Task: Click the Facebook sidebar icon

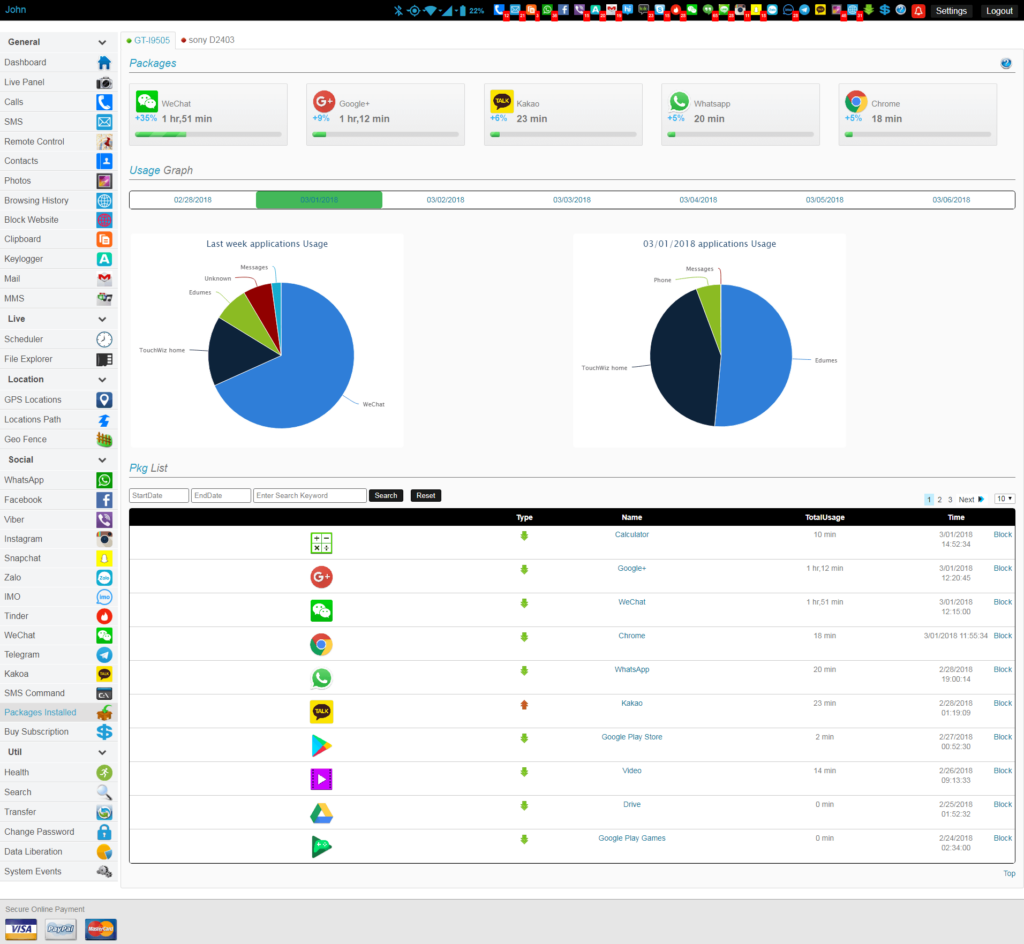Action: tap(104, 499)
